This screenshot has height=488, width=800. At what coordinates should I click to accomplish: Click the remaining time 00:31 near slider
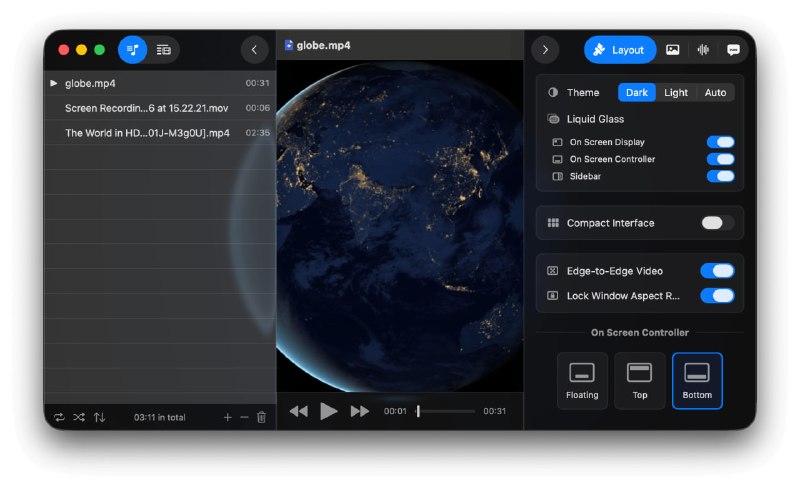[x=494, y=411]
